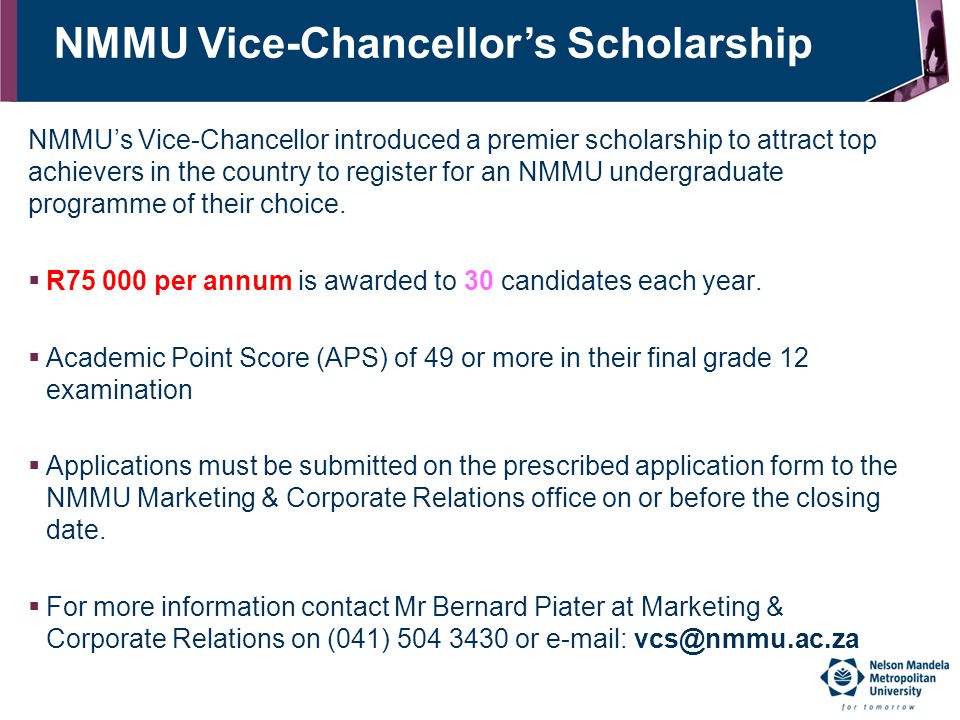Image resolution: width=960 pixels, height=720 pixels.
Task: Click the Nelson Mandela Metropolitan University text
Action: (x=909, y=678)
